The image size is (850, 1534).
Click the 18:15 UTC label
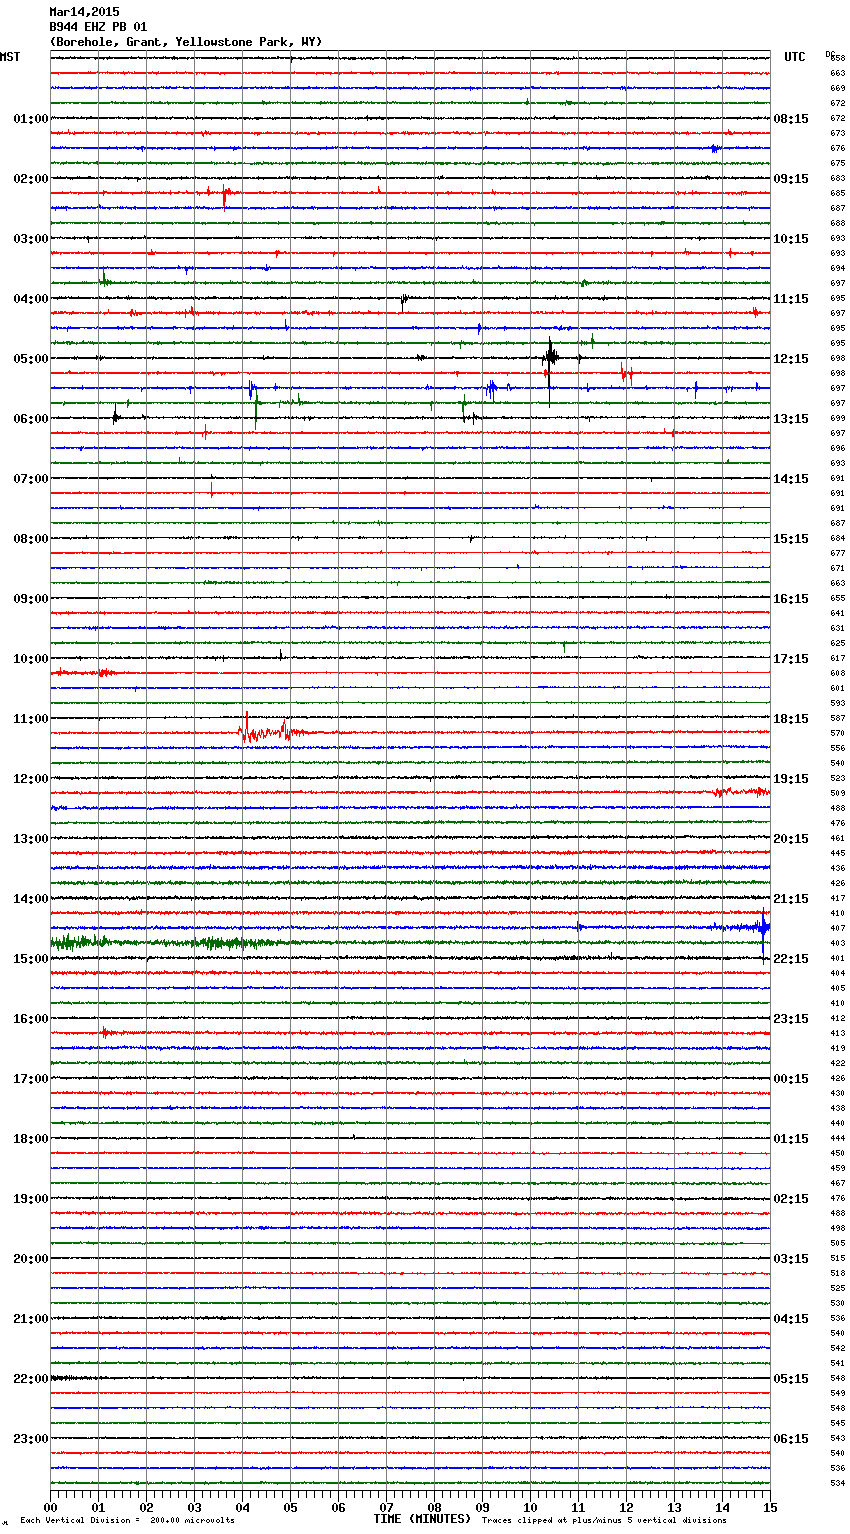pos(791,719)
